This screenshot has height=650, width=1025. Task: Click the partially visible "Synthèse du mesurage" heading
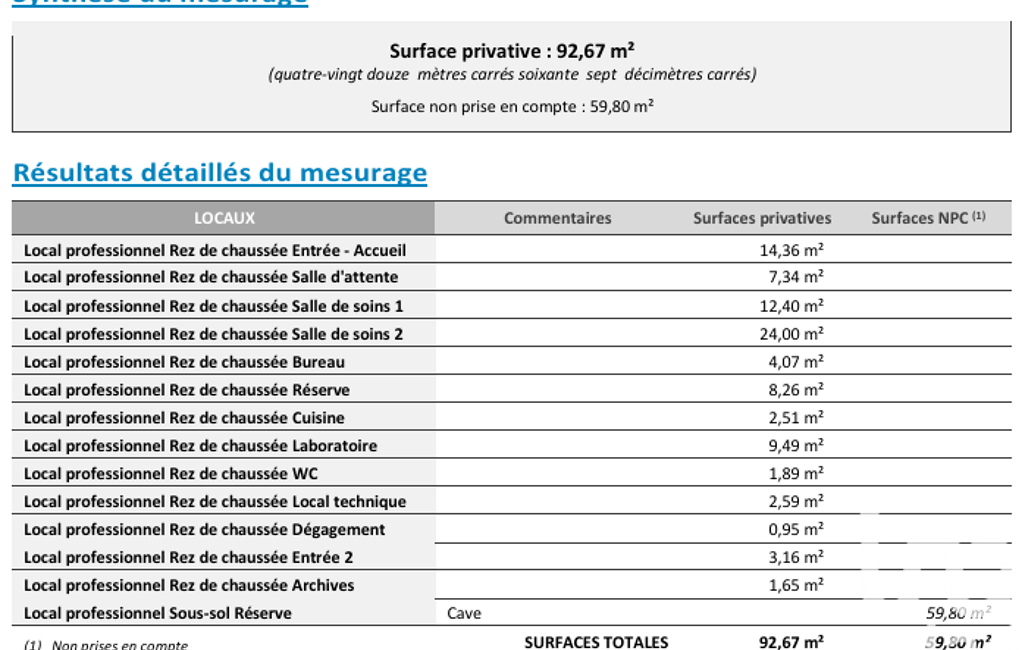160,3
